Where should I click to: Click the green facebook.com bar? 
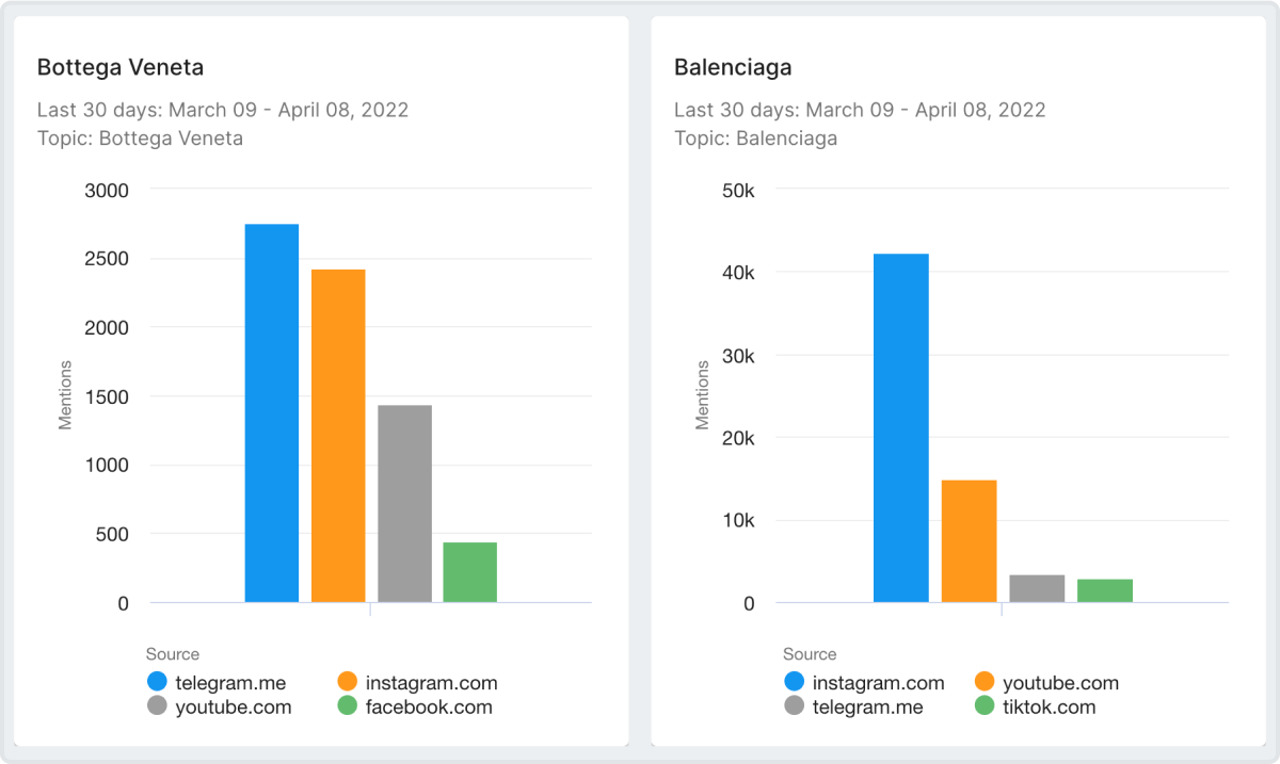point(470,572)
